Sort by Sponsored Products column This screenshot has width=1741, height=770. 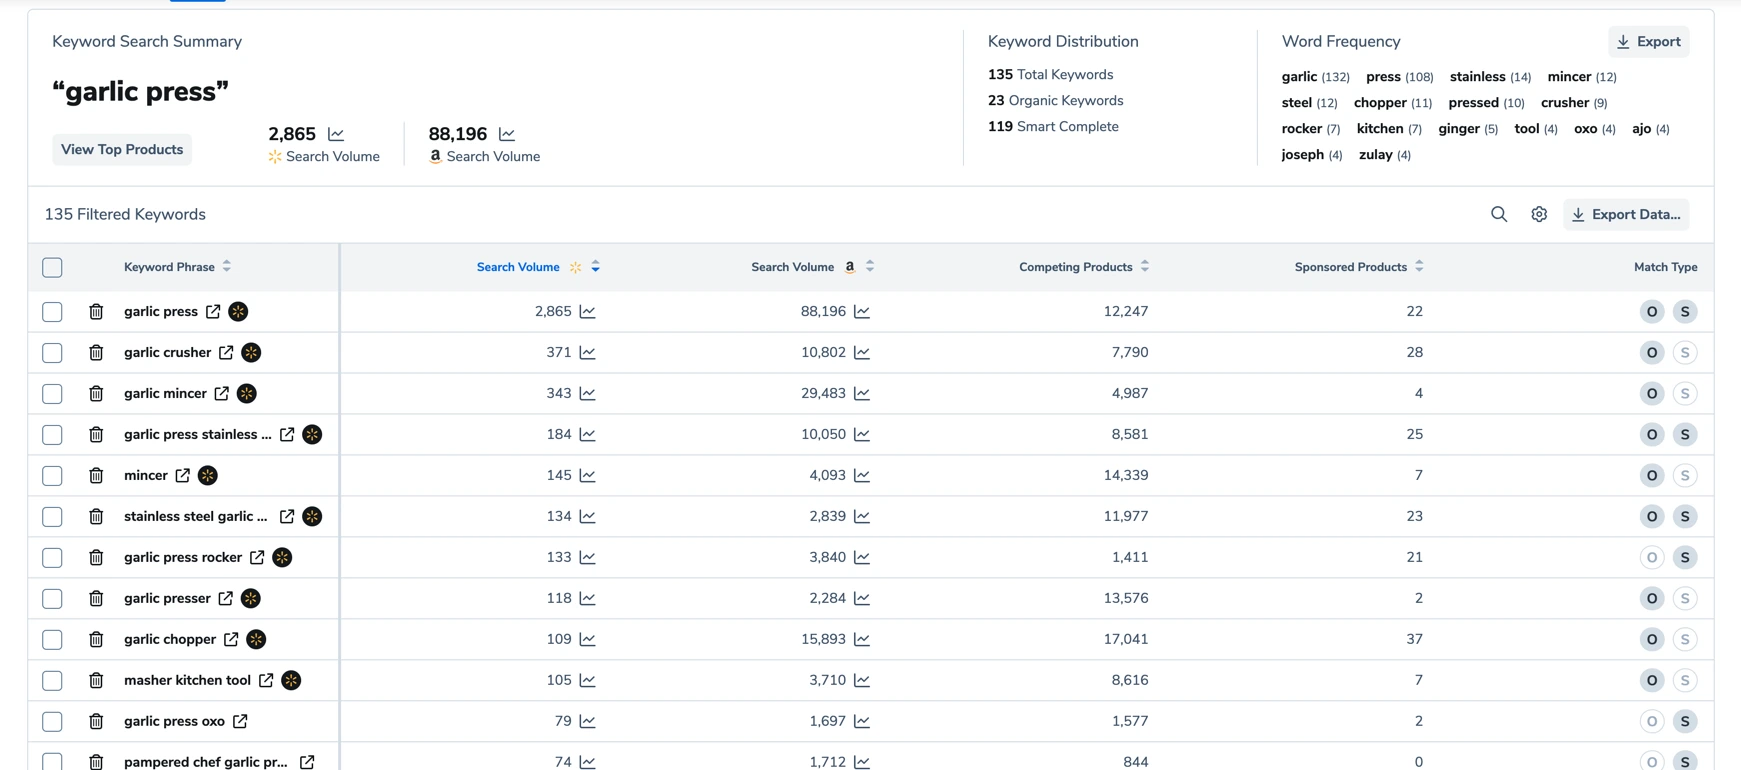(1419, 267)
